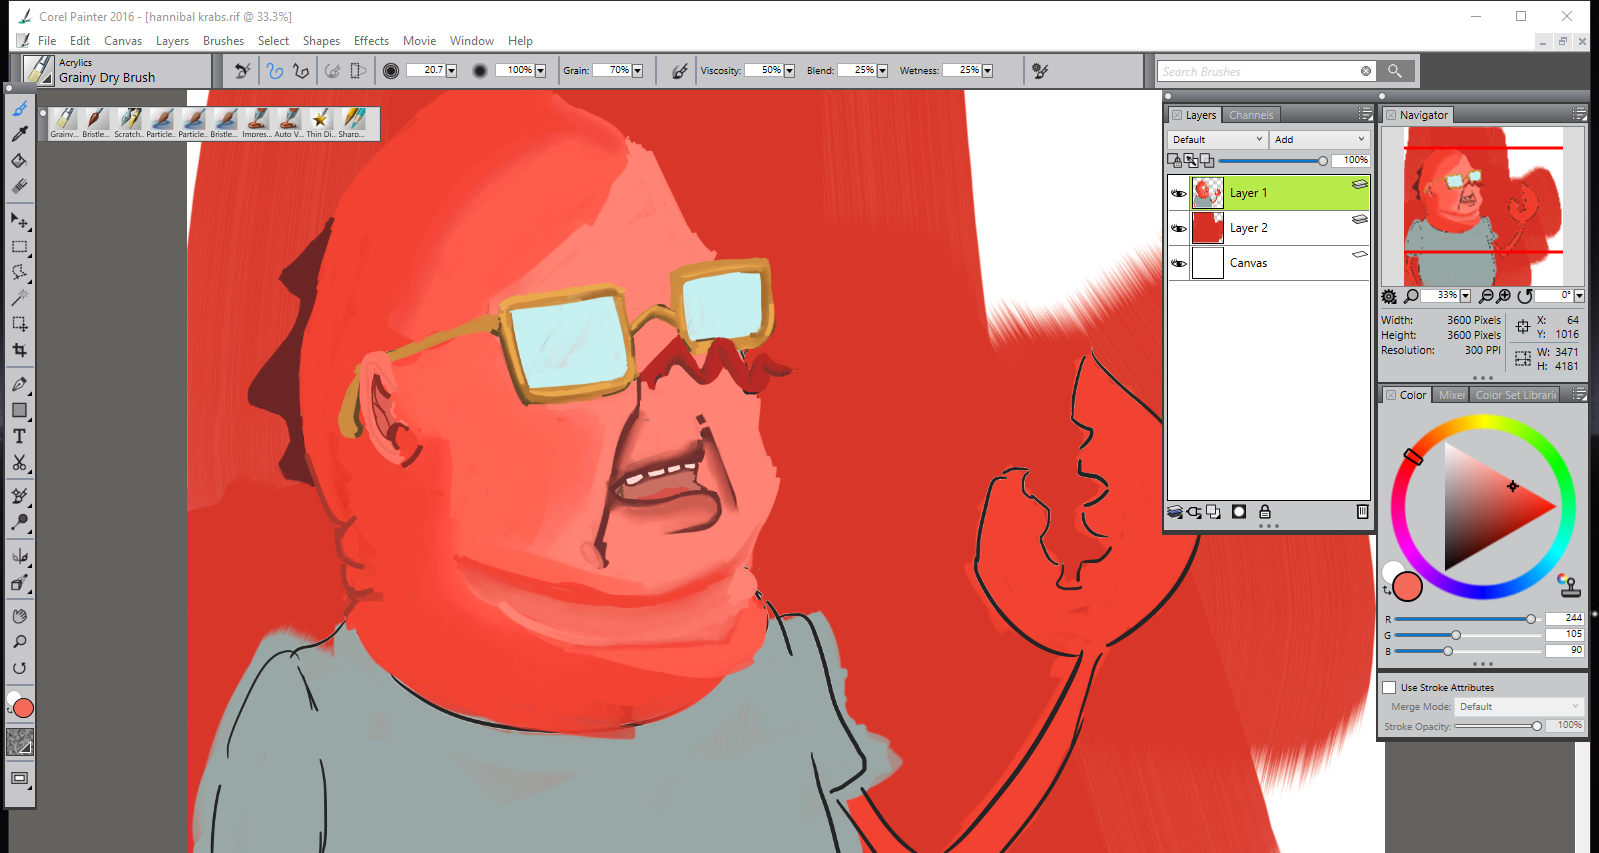Viewport: 1599px width, 853px height.
Task: Select the Rotate Page tool
Action: [20, 668]
